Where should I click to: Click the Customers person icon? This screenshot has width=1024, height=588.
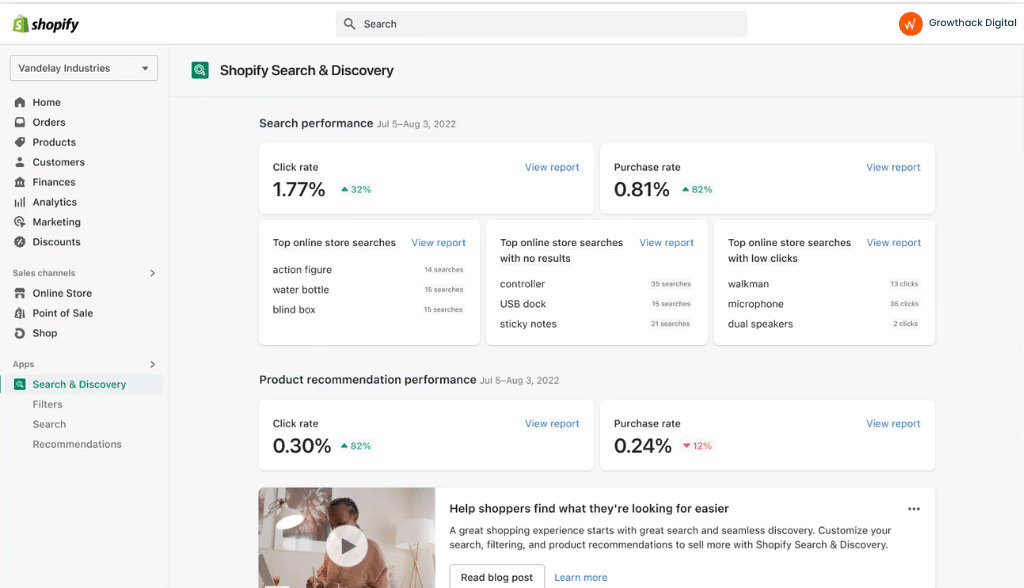20,162
